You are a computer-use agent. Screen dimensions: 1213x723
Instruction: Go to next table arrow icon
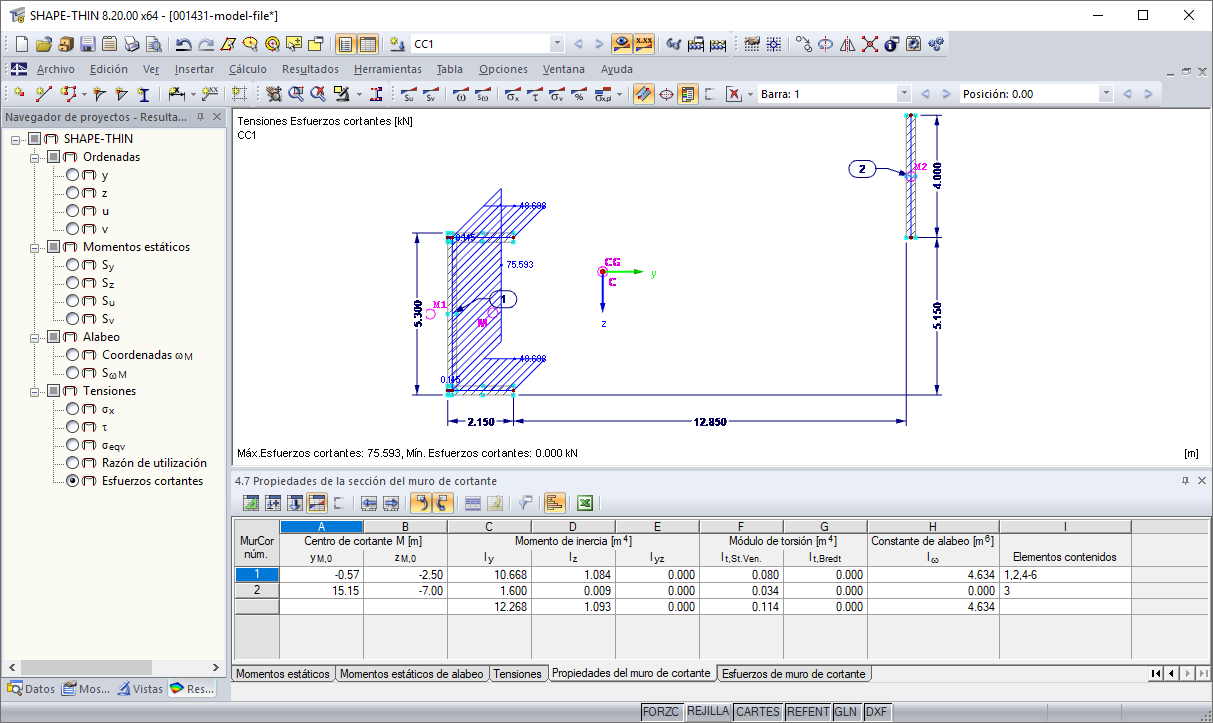[x=391, y=503]
